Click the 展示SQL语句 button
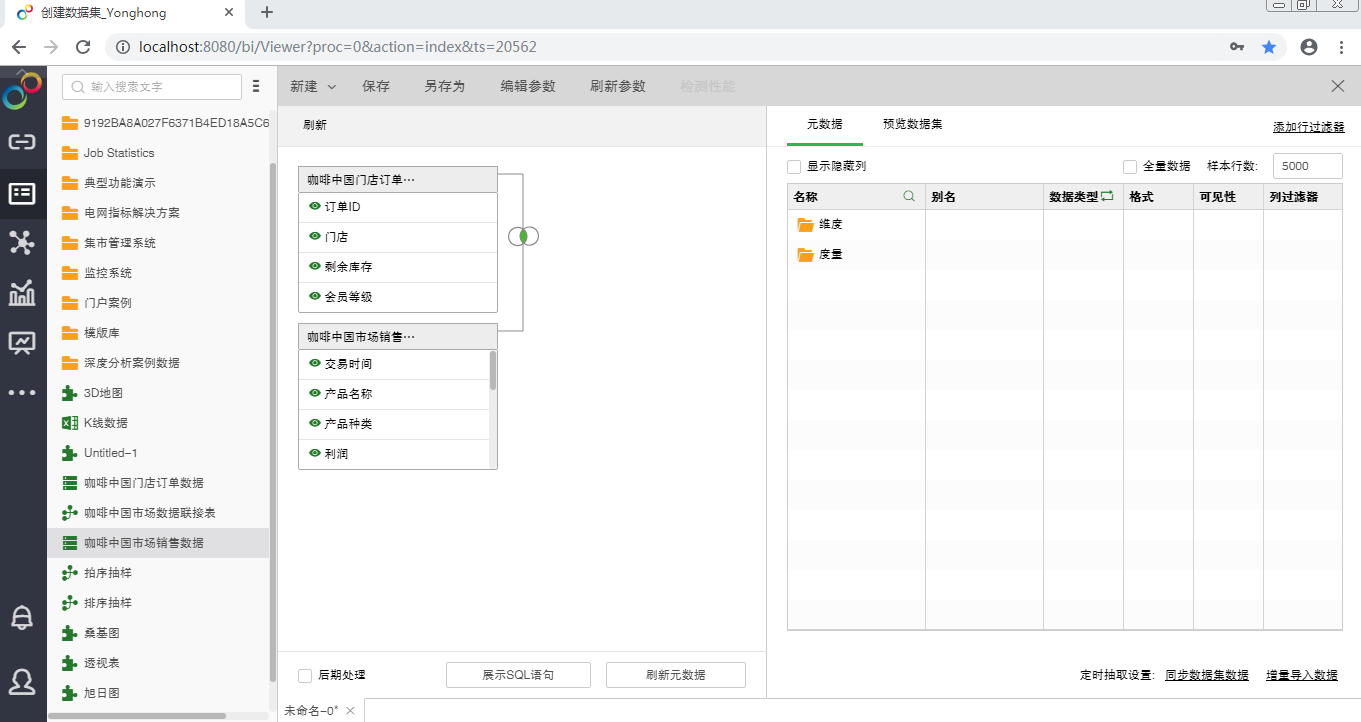 click(518, 675)
